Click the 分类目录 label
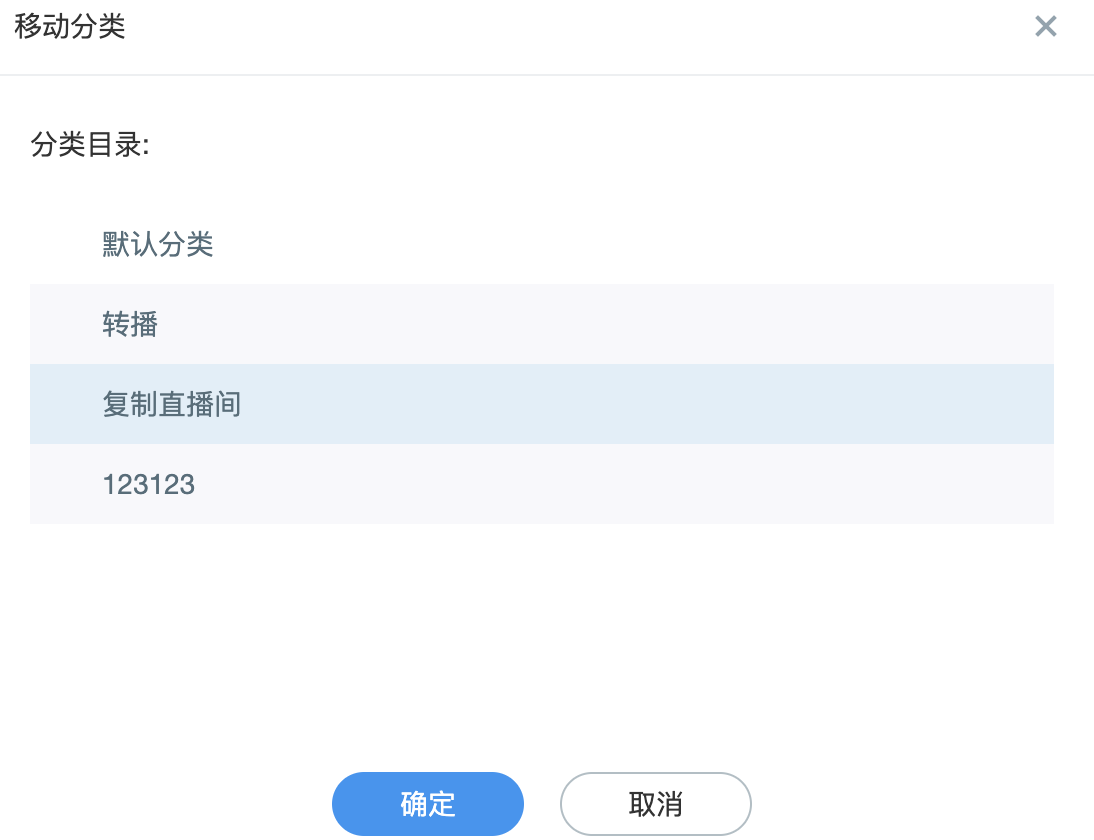Image resolution: width=1094 pixels, height=840 pixels. [x=90, y=145]
